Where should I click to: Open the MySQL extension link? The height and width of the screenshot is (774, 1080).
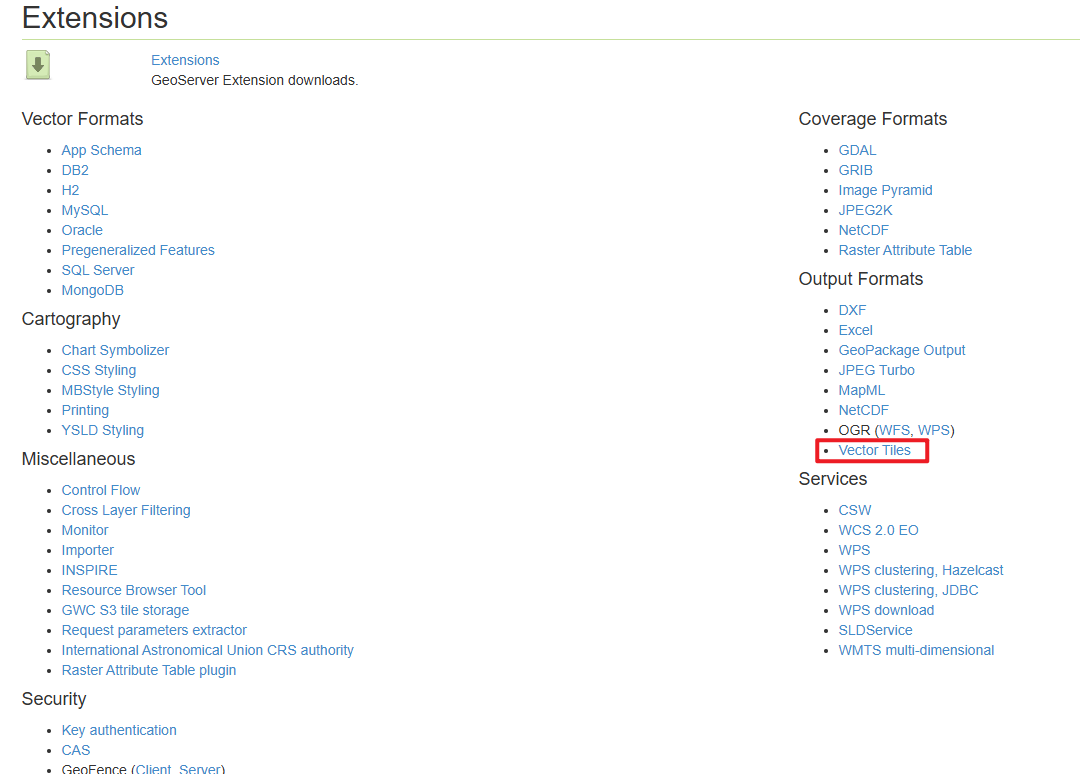coord(84,210)
